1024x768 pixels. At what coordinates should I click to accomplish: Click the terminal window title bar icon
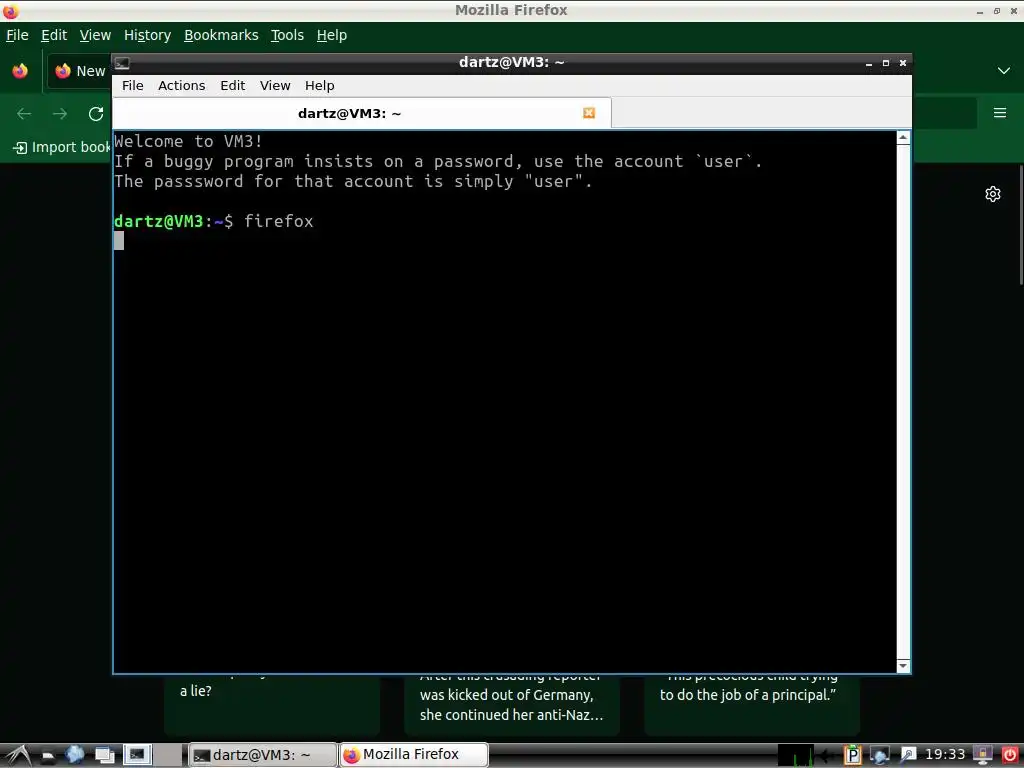[x=122, y=63]
